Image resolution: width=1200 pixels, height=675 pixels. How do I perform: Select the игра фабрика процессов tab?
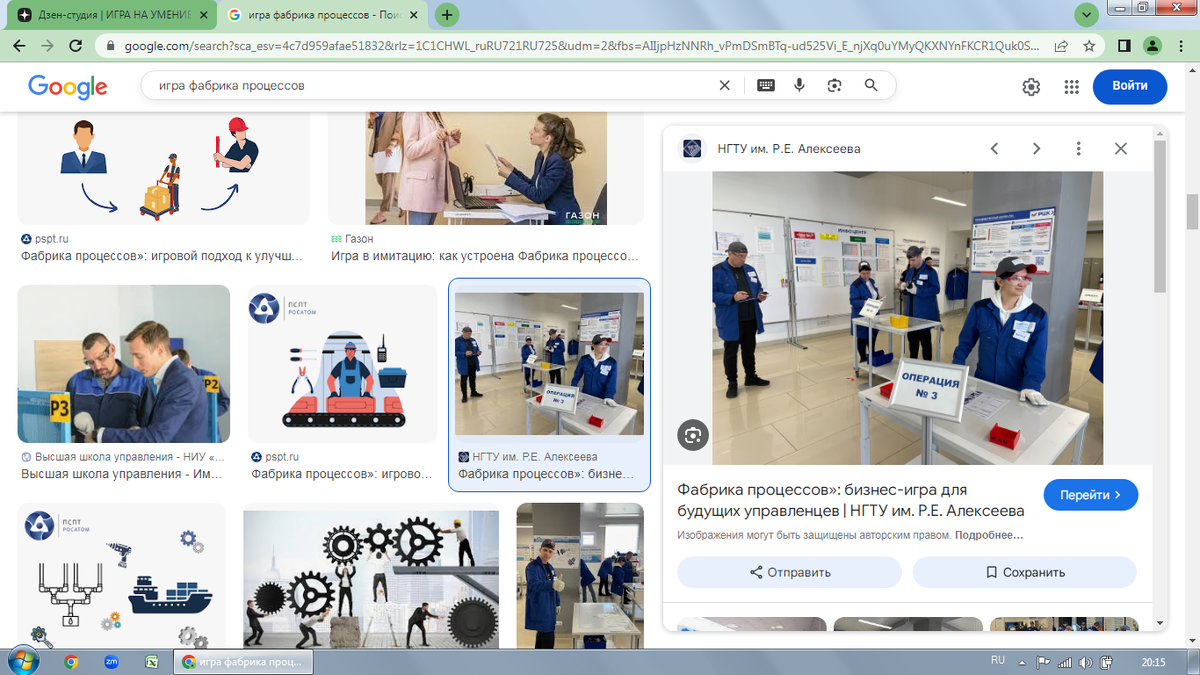click(x=324, y=15)
